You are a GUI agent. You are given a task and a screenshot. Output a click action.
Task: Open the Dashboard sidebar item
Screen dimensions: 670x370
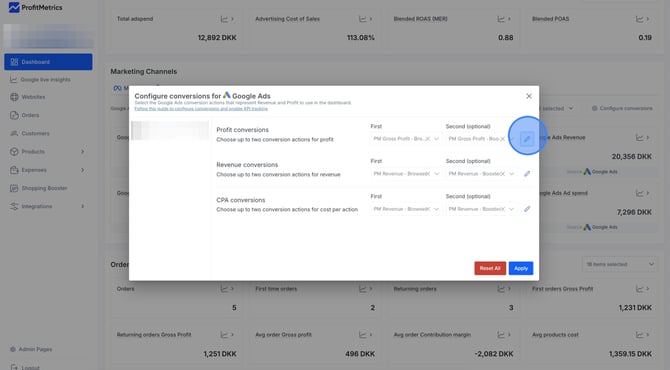(x=48, y=62)
